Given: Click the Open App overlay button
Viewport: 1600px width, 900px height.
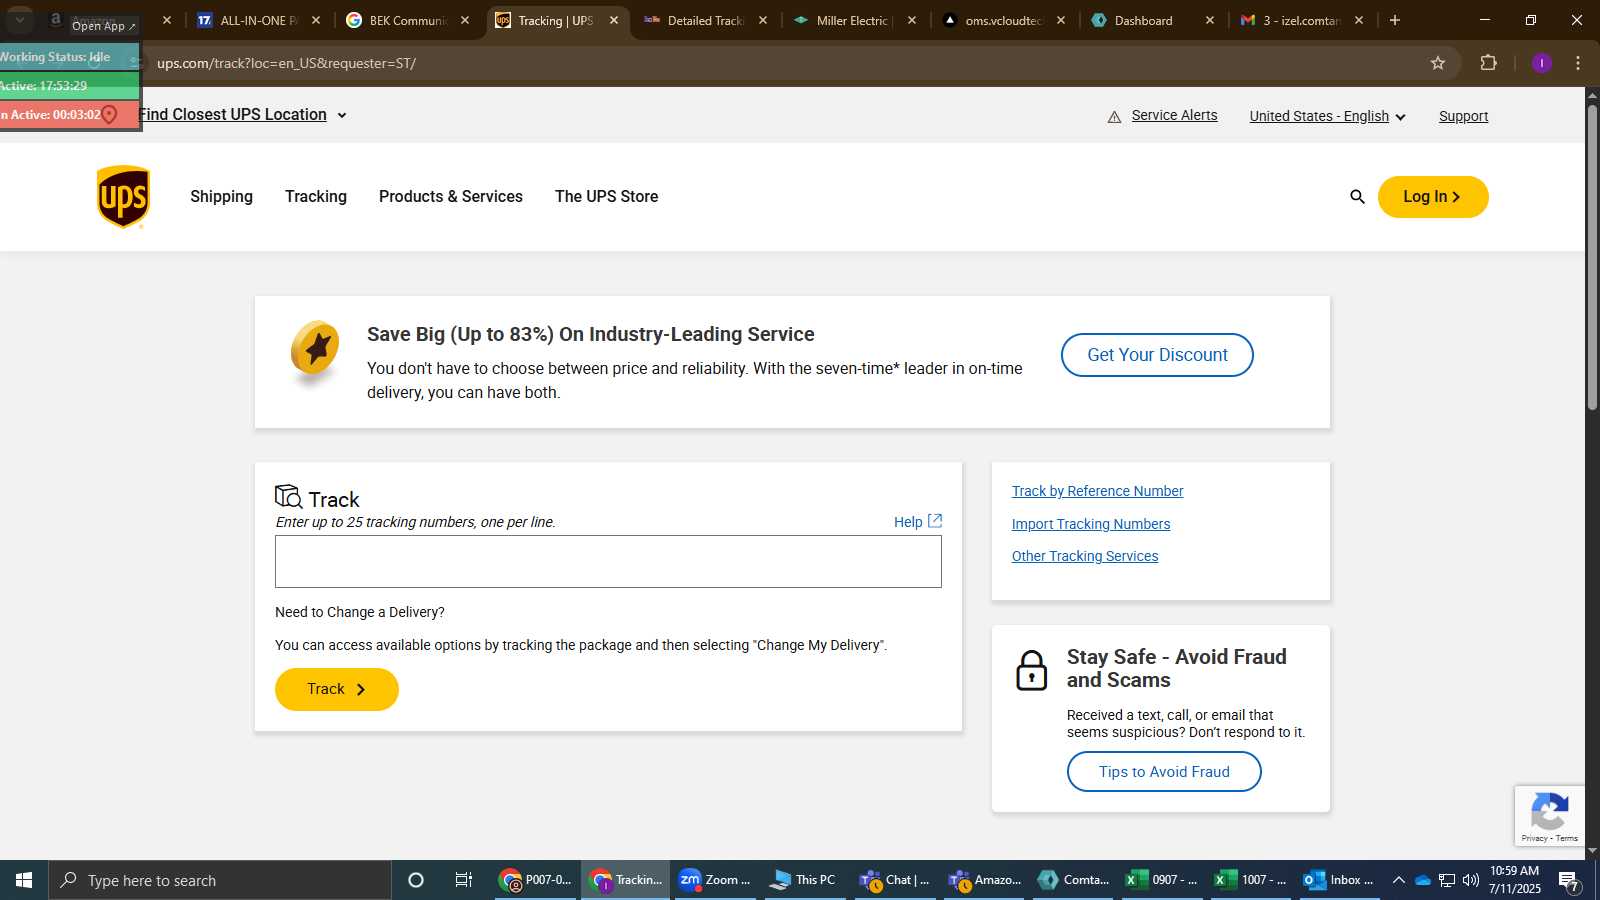Looking at the screenshot, I should (103, 26).
